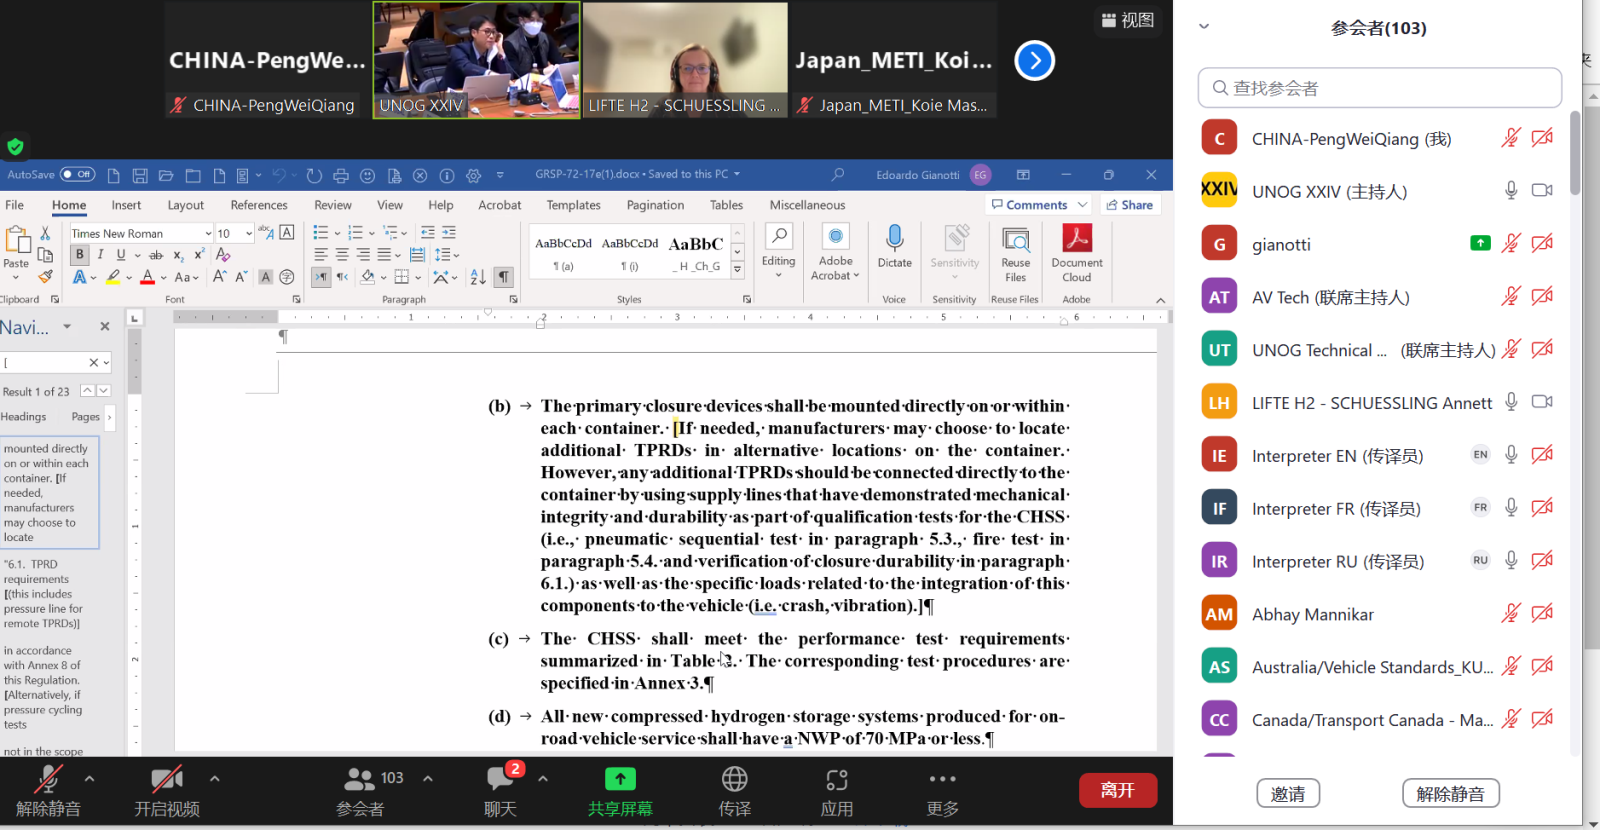The width and height of the screenshot is (1600, 830).
Task: Expand the Comments dropdown arrow
Action: tap(1082, 205)
